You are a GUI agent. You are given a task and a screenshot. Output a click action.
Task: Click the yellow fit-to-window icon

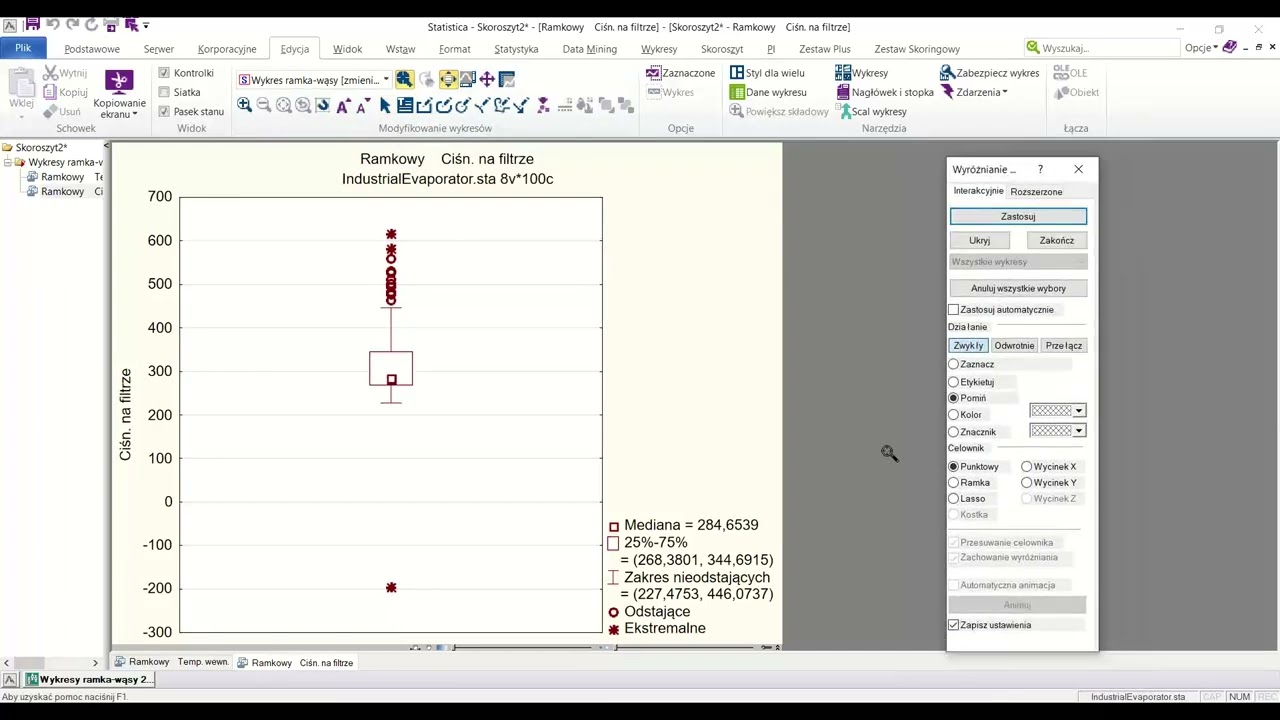coord(448,79)
